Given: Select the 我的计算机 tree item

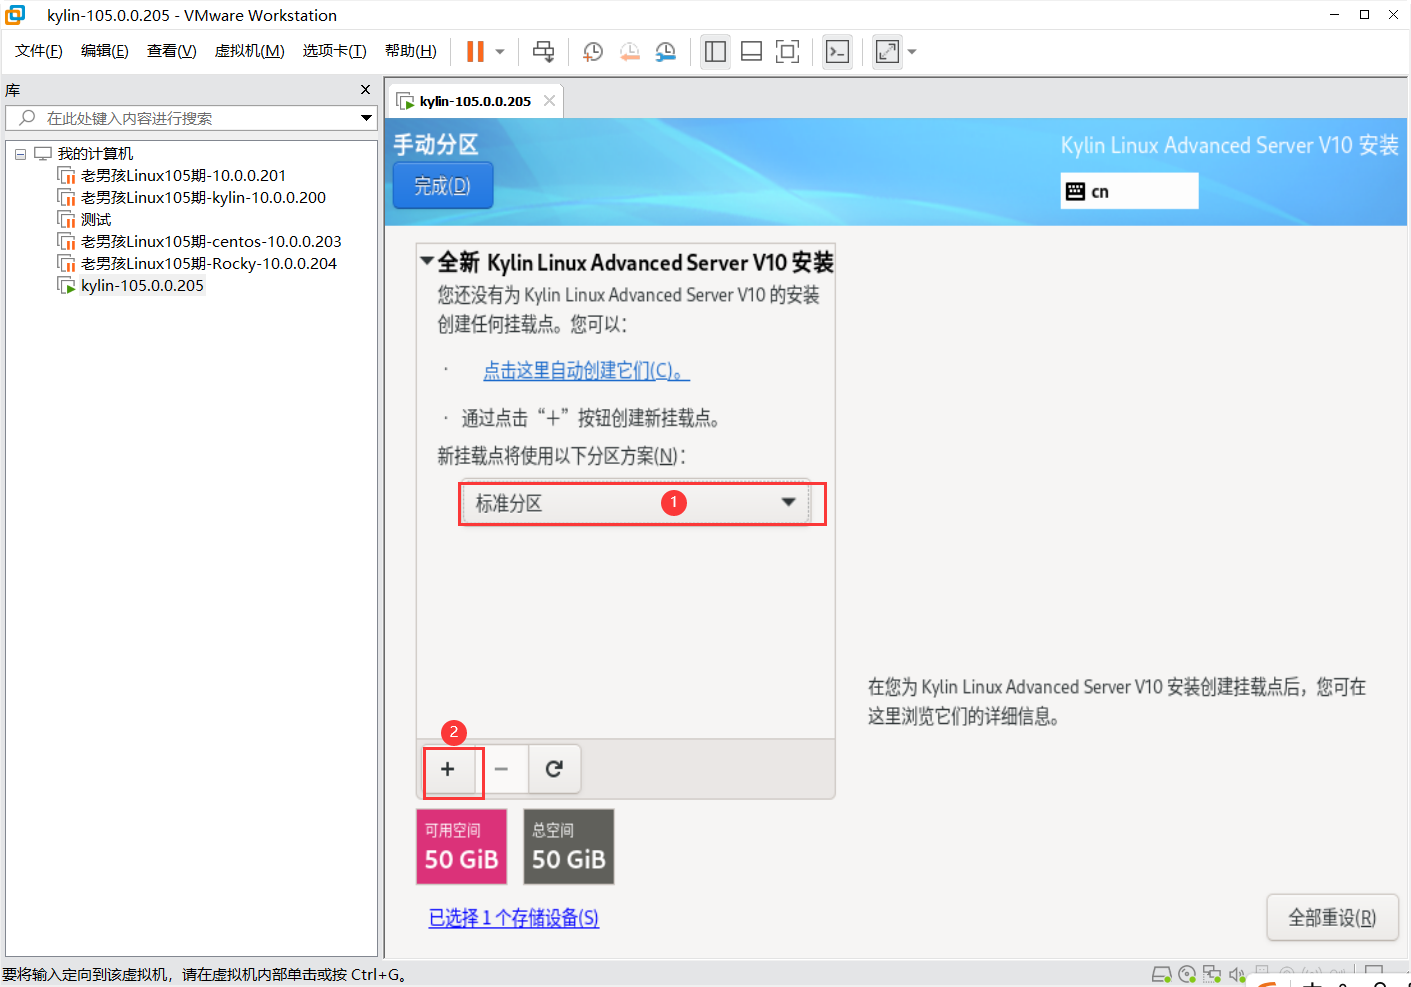Looking at the screenshot, I should tap(95, 154).
